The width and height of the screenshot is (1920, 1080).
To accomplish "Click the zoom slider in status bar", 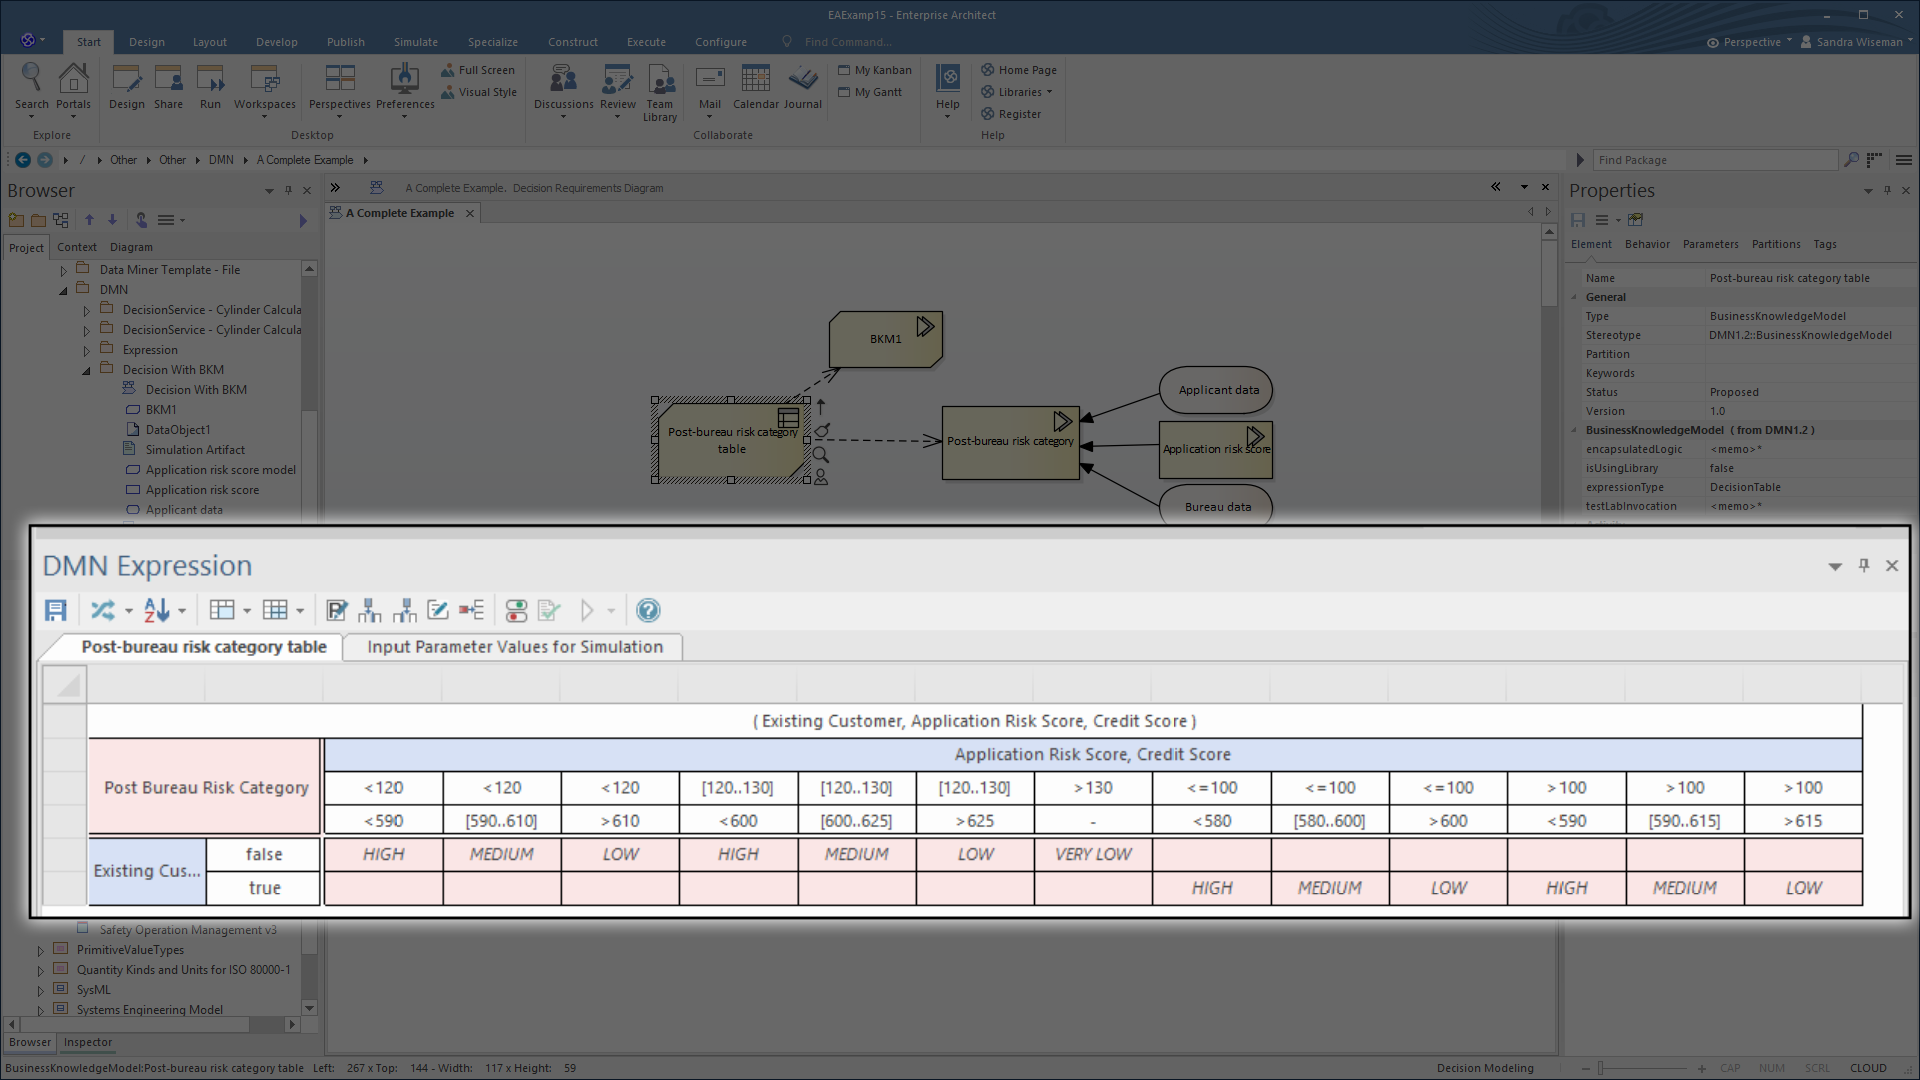I will 1600,1068.
